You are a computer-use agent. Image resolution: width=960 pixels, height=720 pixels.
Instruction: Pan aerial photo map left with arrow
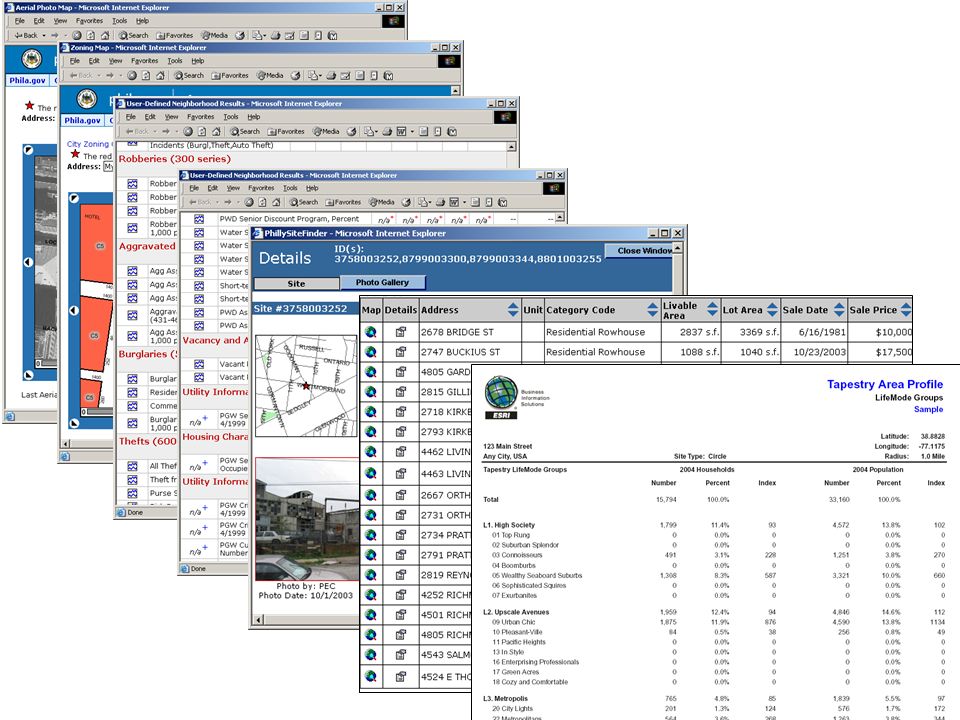pyautogui.click(x=28, y=262)
